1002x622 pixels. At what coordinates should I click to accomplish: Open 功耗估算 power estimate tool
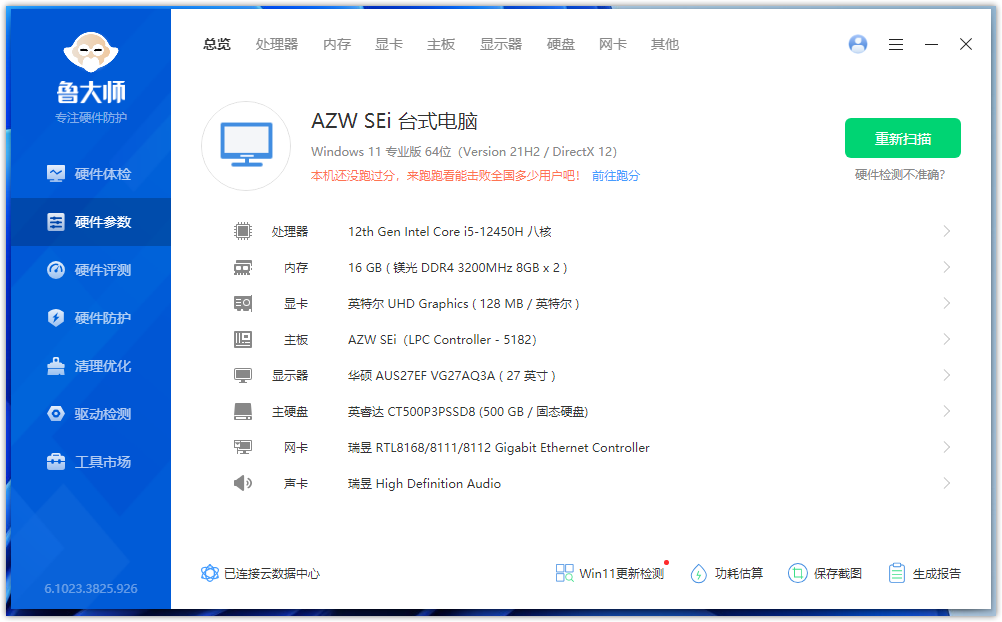[727, 574]
